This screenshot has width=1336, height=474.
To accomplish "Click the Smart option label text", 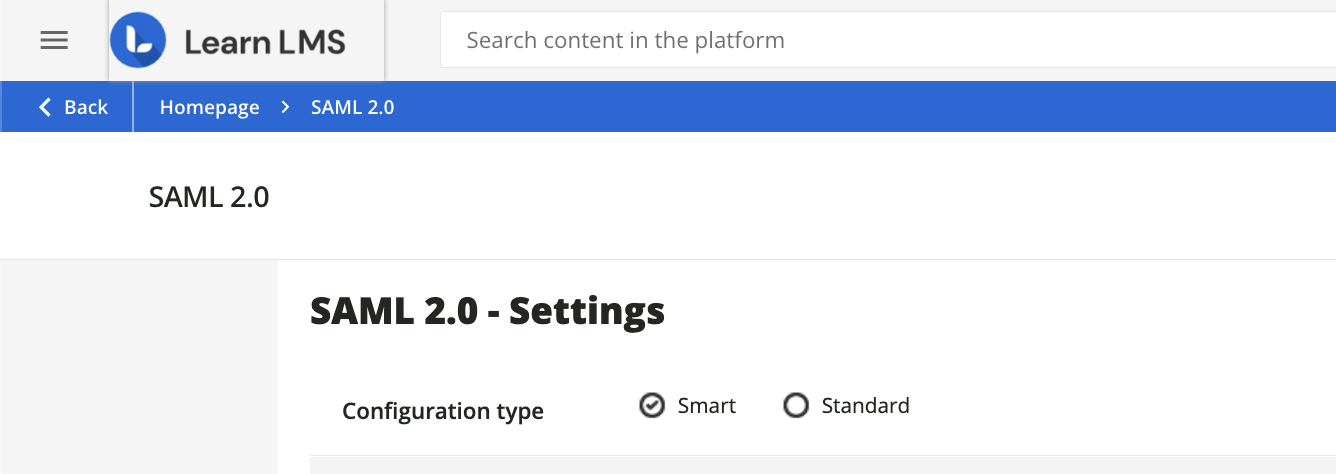I will (707, 406).
